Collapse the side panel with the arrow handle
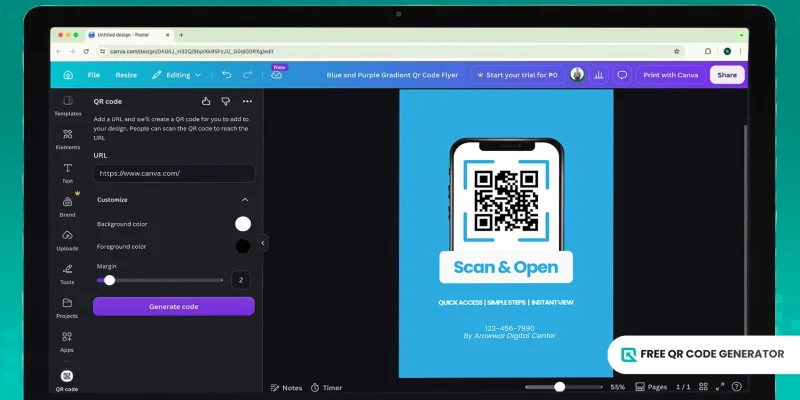 point(263,243)
